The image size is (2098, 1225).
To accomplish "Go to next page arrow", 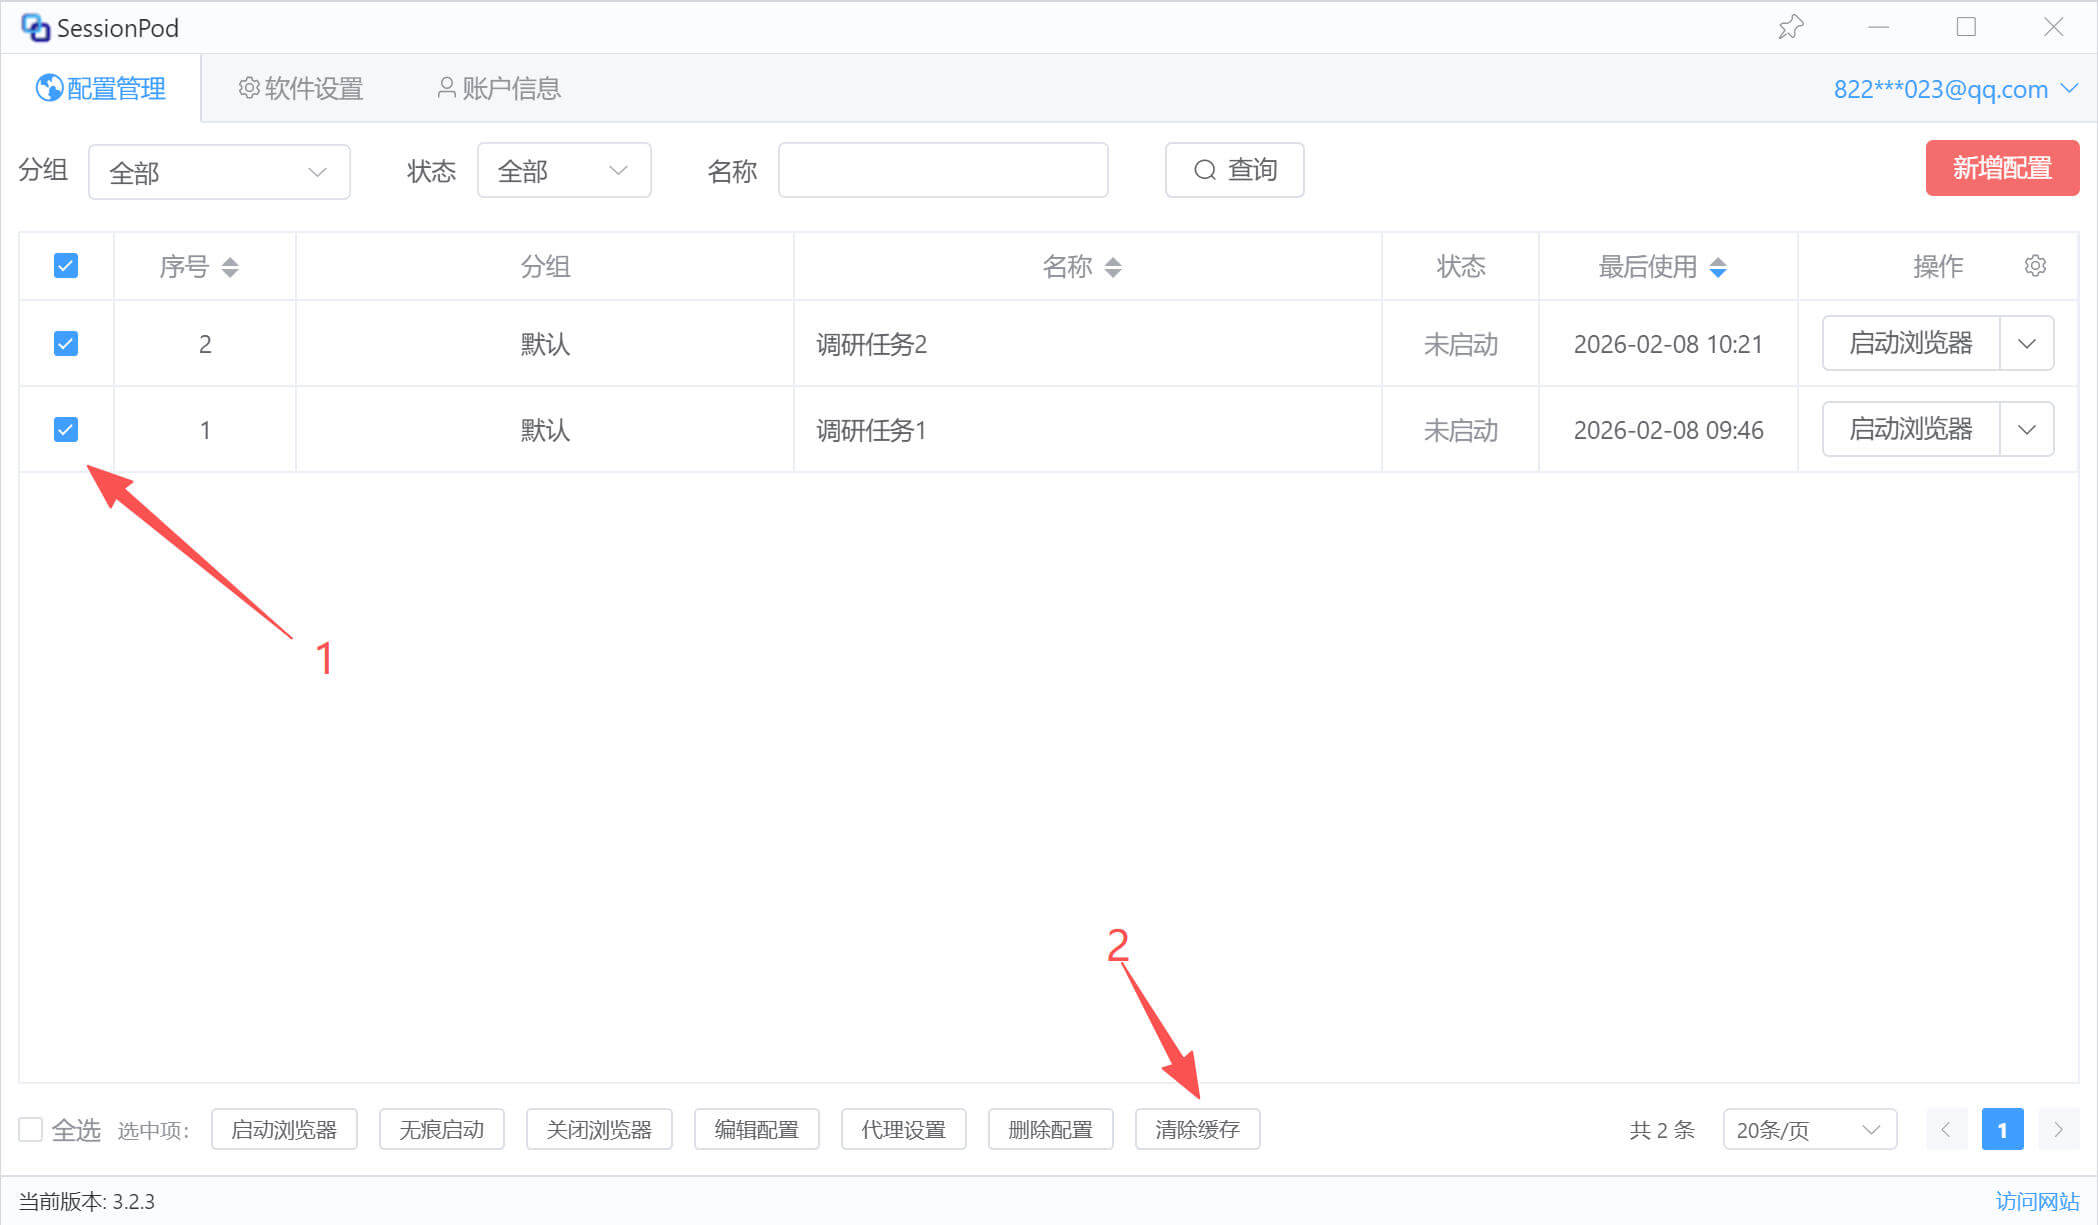I will click(x=2058, y=1130).
